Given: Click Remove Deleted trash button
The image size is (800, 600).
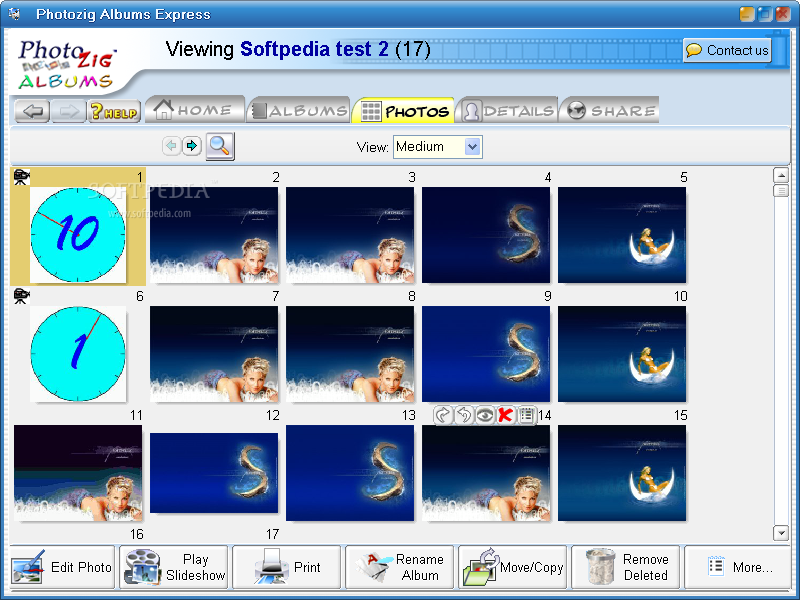Looking at the screenshot, I should (x=625, y=567).
